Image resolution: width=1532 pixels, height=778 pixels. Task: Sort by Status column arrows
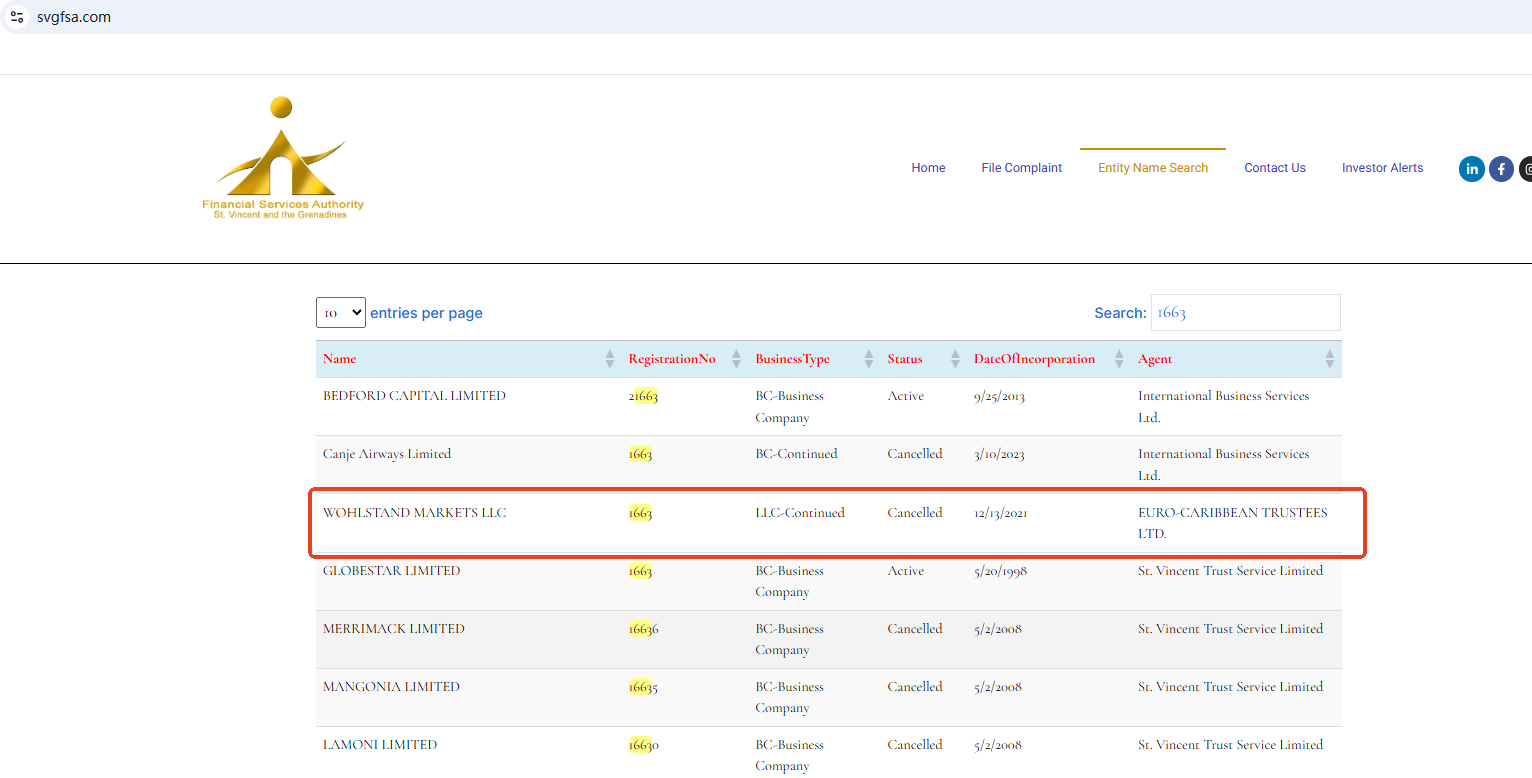point(955,359)
